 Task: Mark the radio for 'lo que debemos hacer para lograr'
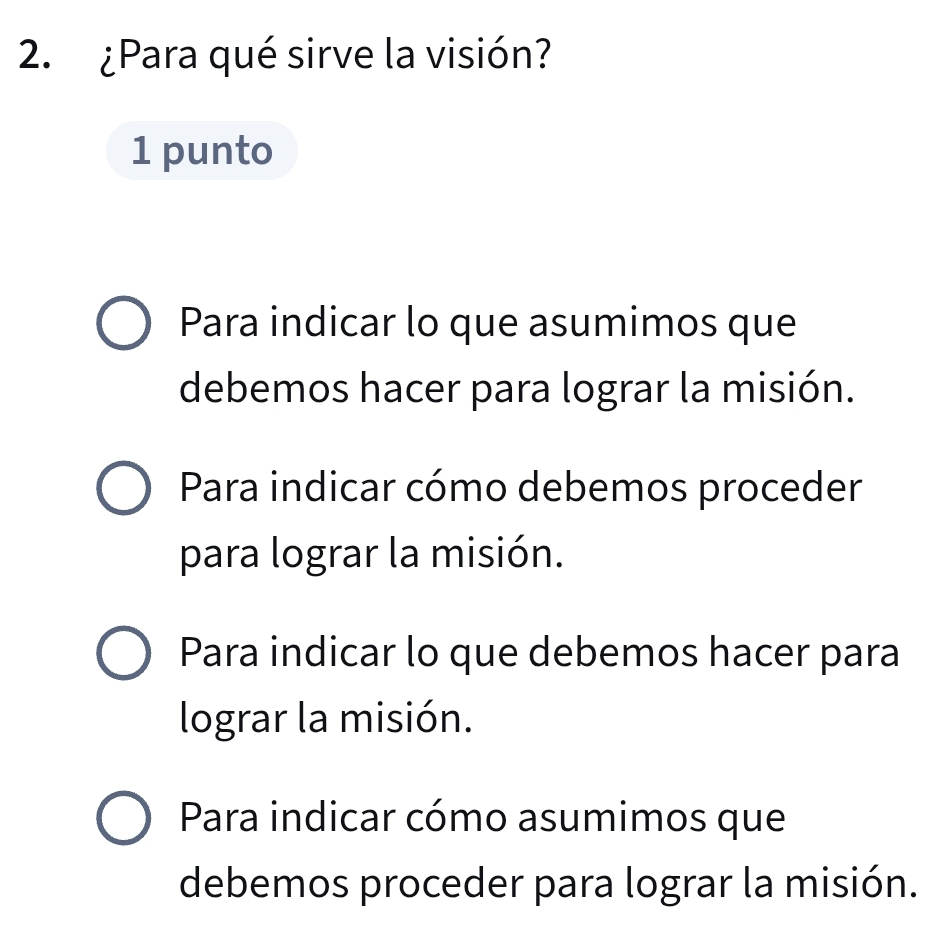(x=126, y=654)
